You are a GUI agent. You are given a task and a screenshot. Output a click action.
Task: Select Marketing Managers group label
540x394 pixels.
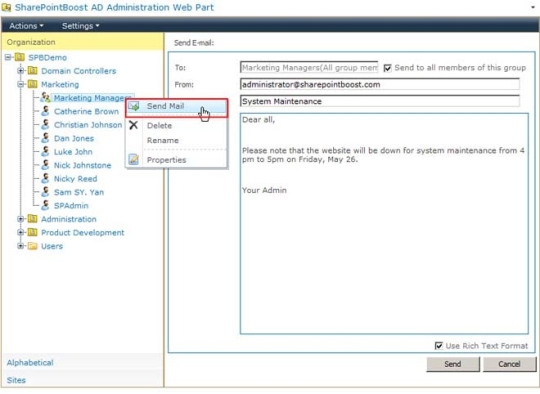(92, 98)
